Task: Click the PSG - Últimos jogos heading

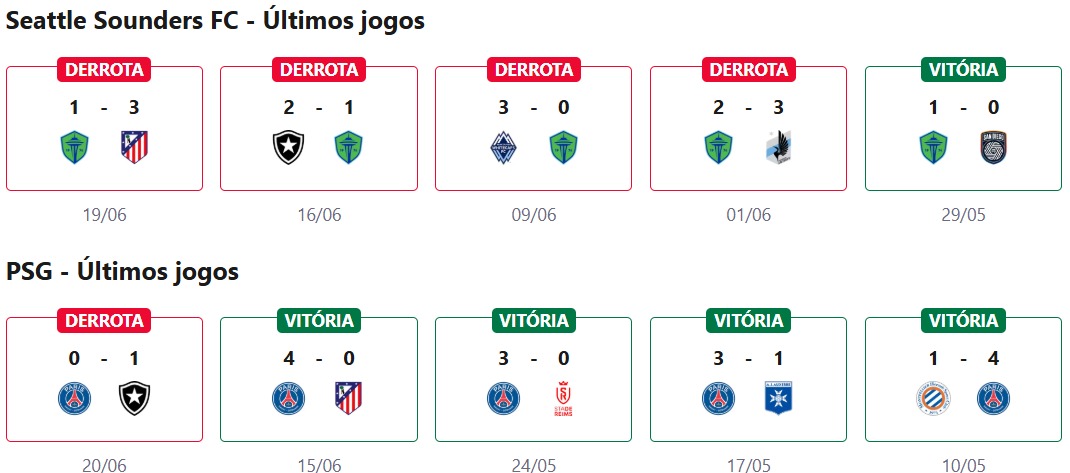Action: (x=122, y=271)
